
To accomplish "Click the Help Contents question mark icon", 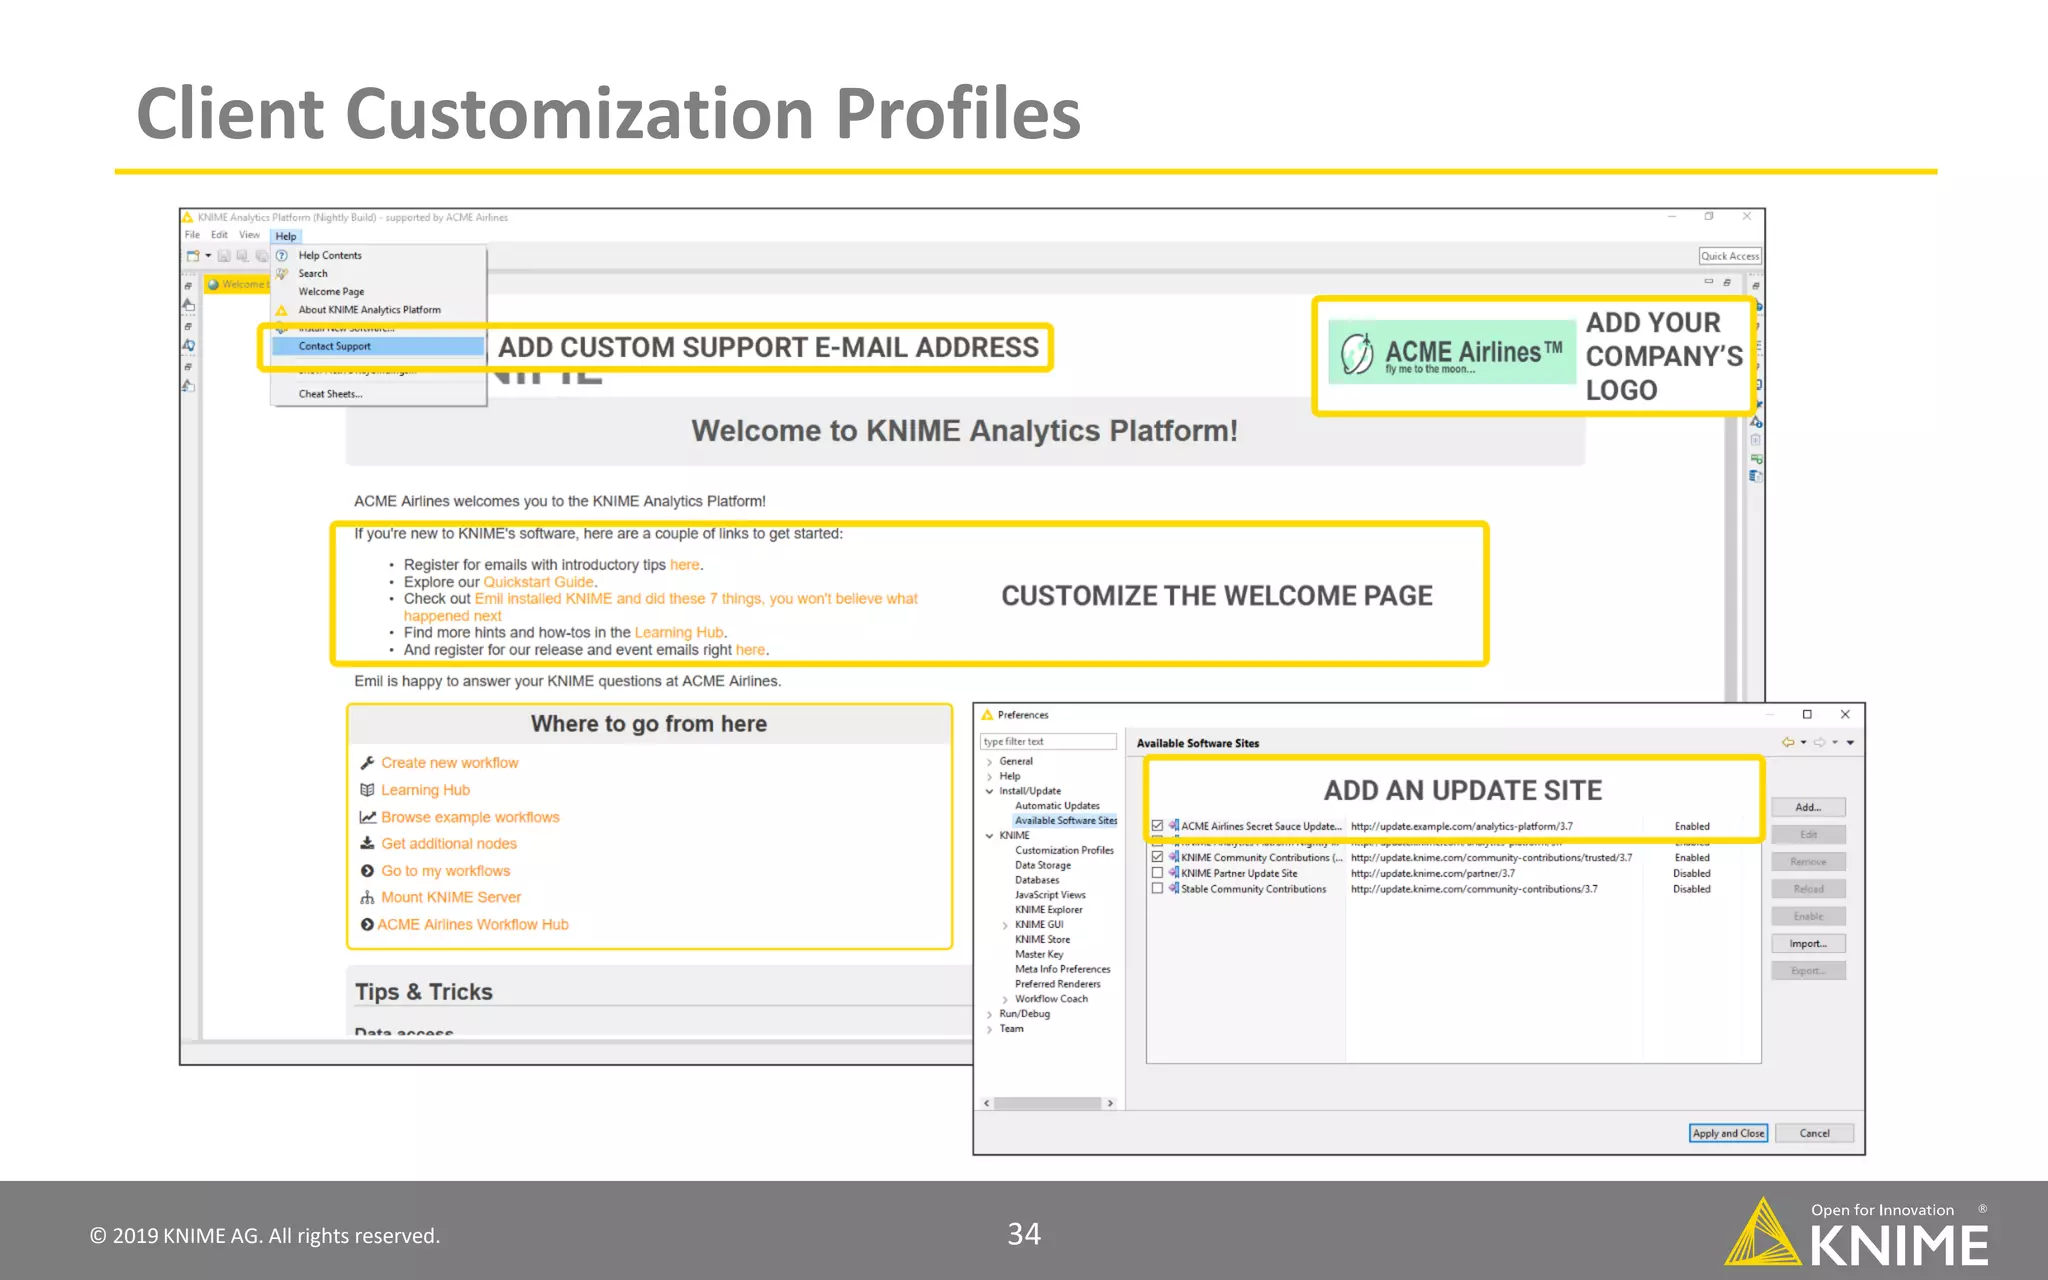I will tap(282, 256).
